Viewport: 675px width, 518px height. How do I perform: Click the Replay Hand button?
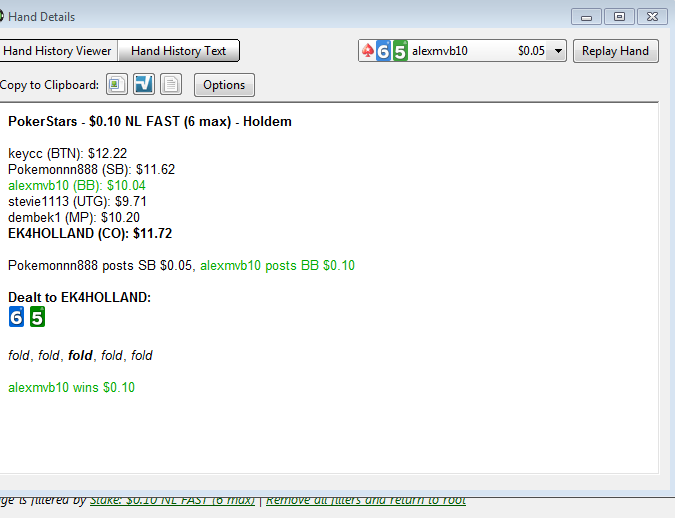[615, 51]
